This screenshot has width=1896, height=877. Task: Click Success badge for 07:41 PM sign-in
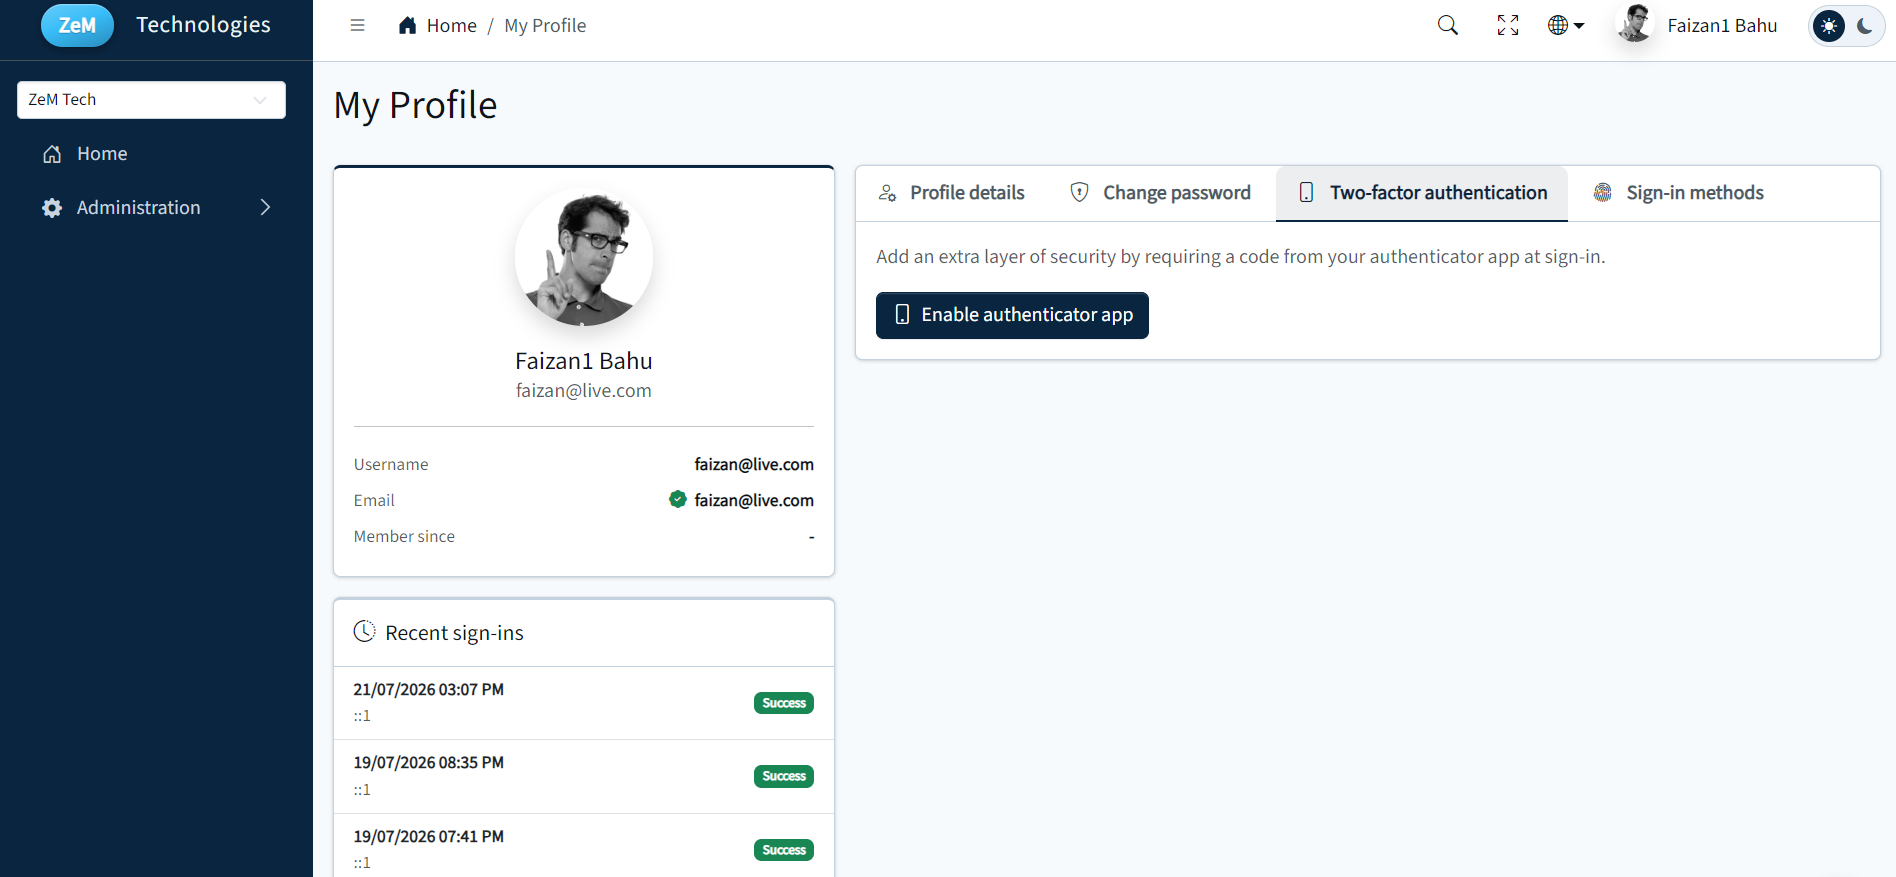(784, 850)
